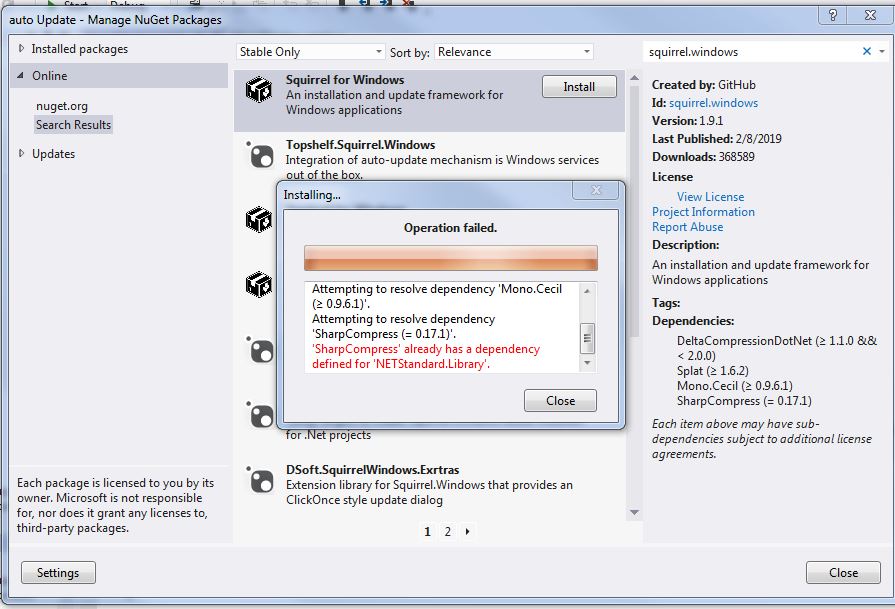The height and width of the screenshot is (609, 895).
Task: Select Topshelf.Squirrel.Windows package title
Action: [360, 145]
